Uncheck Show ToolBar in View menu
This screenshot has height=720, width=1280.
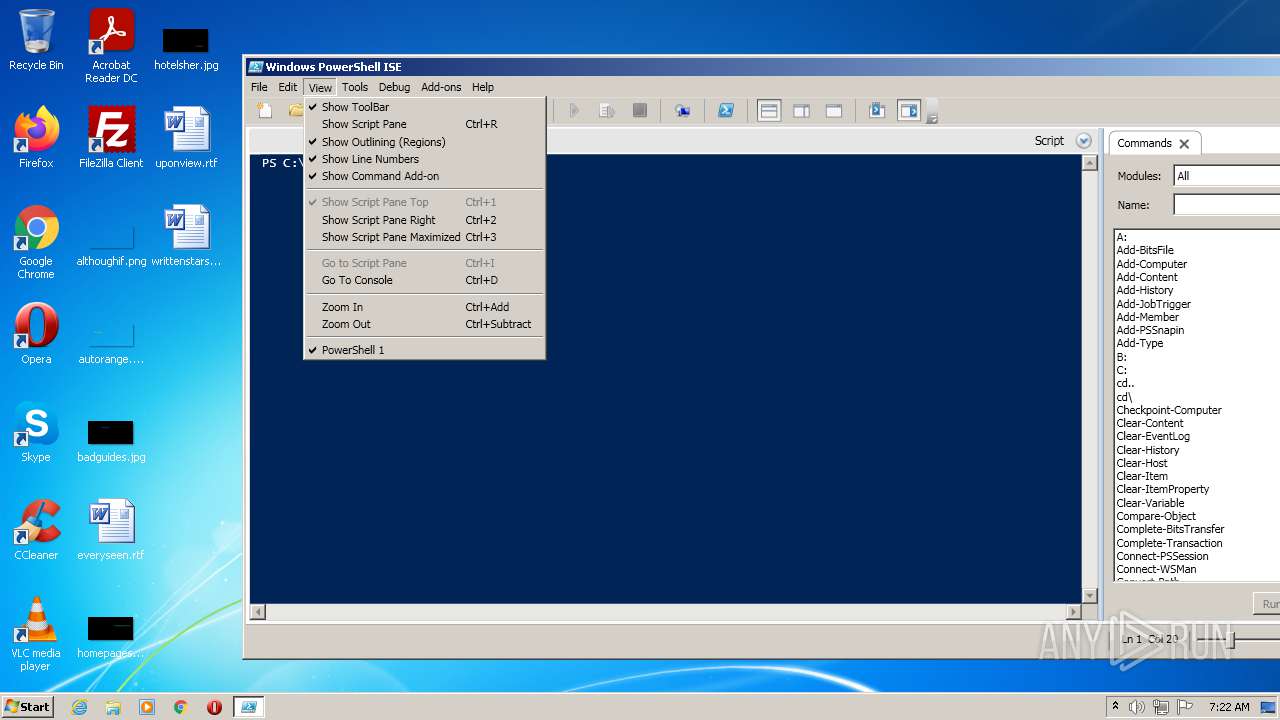click(425, 107)
